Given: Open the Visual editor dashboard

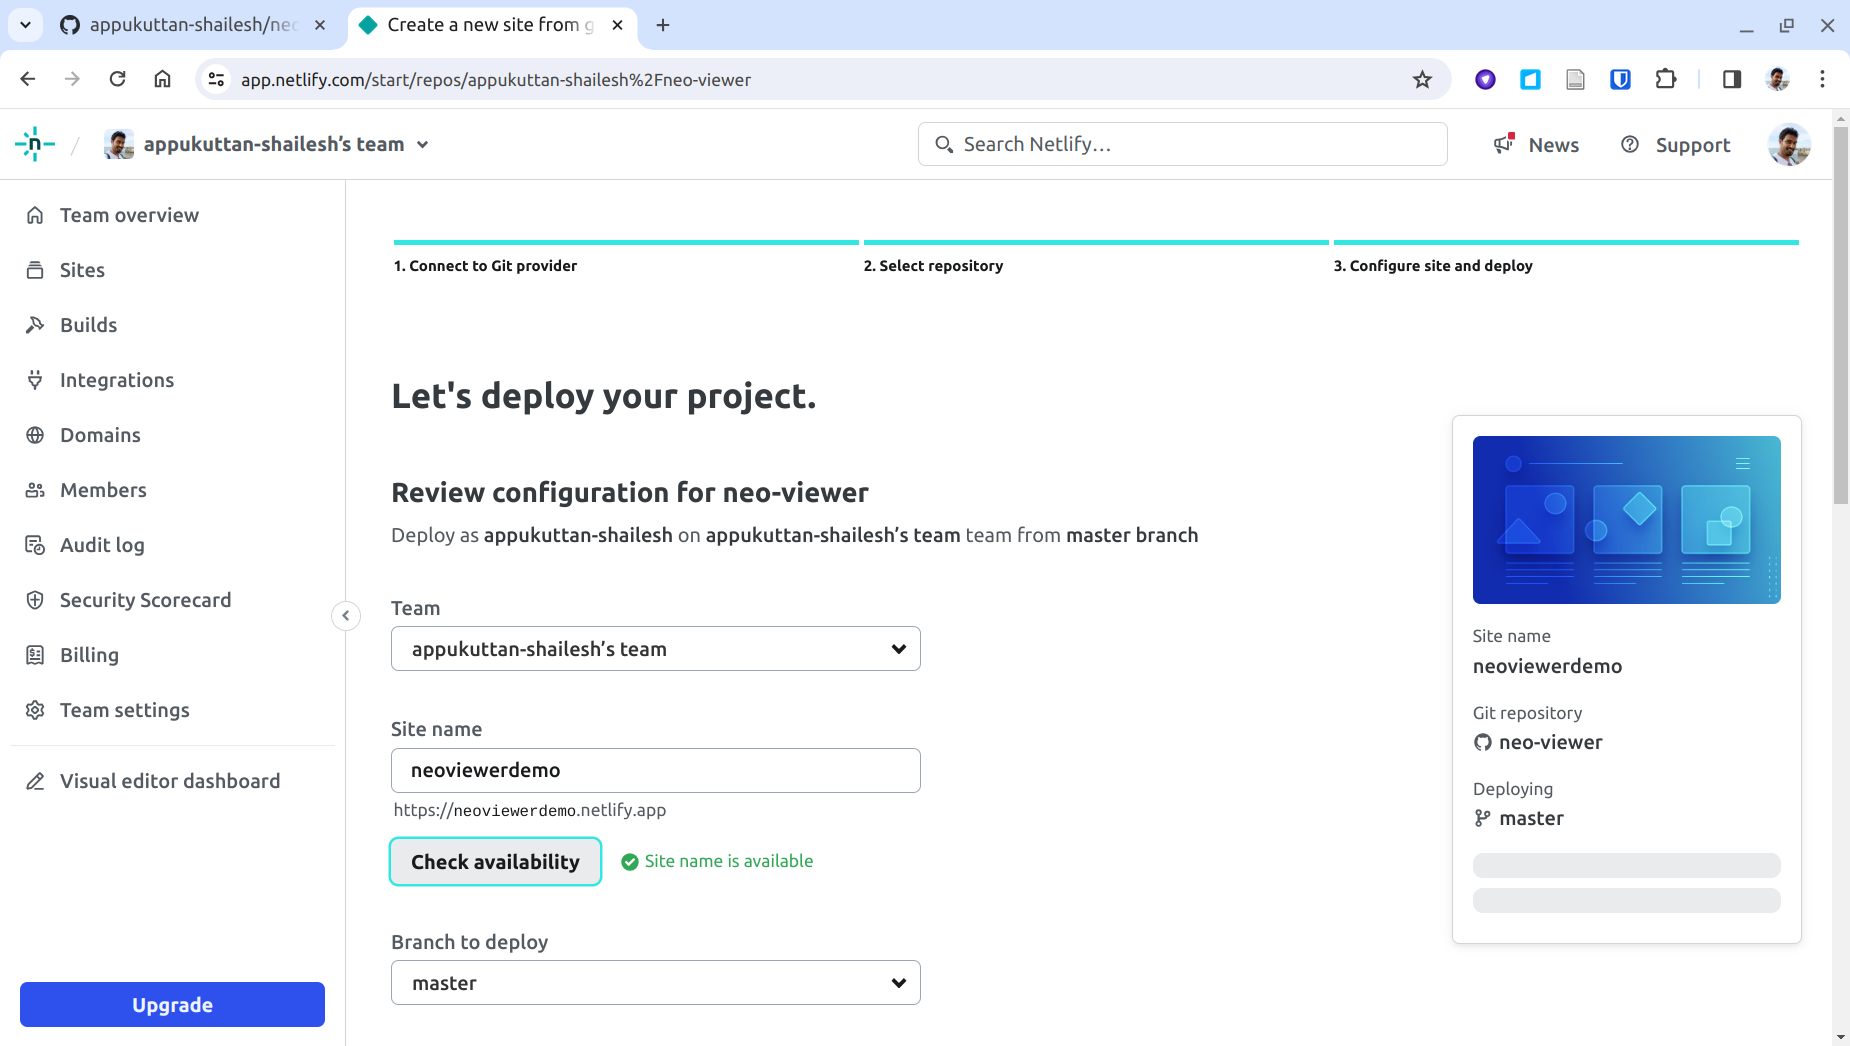Looking at the screenshot, I should click(x=170, y=780).
